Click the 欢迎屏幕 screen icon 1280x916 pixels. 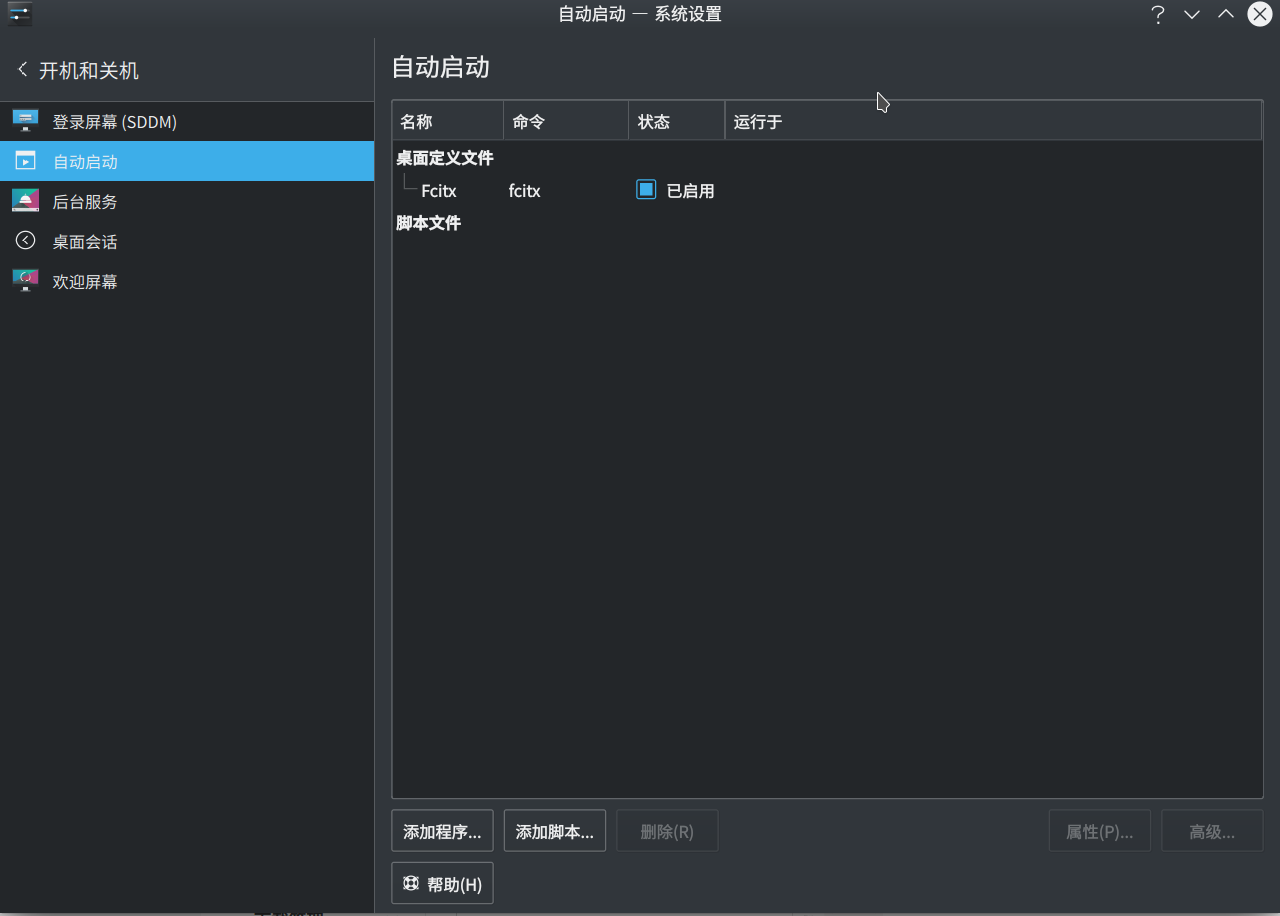(x=24, y=280)
